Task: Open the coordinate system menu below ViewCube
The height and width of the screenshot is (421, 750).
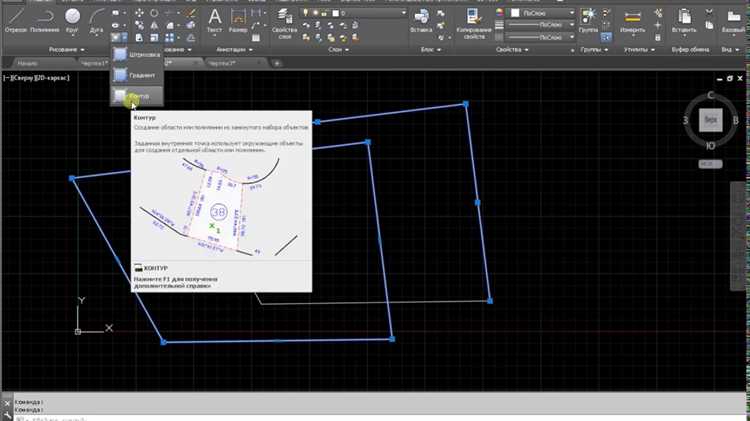Action: tap(710, 164)
